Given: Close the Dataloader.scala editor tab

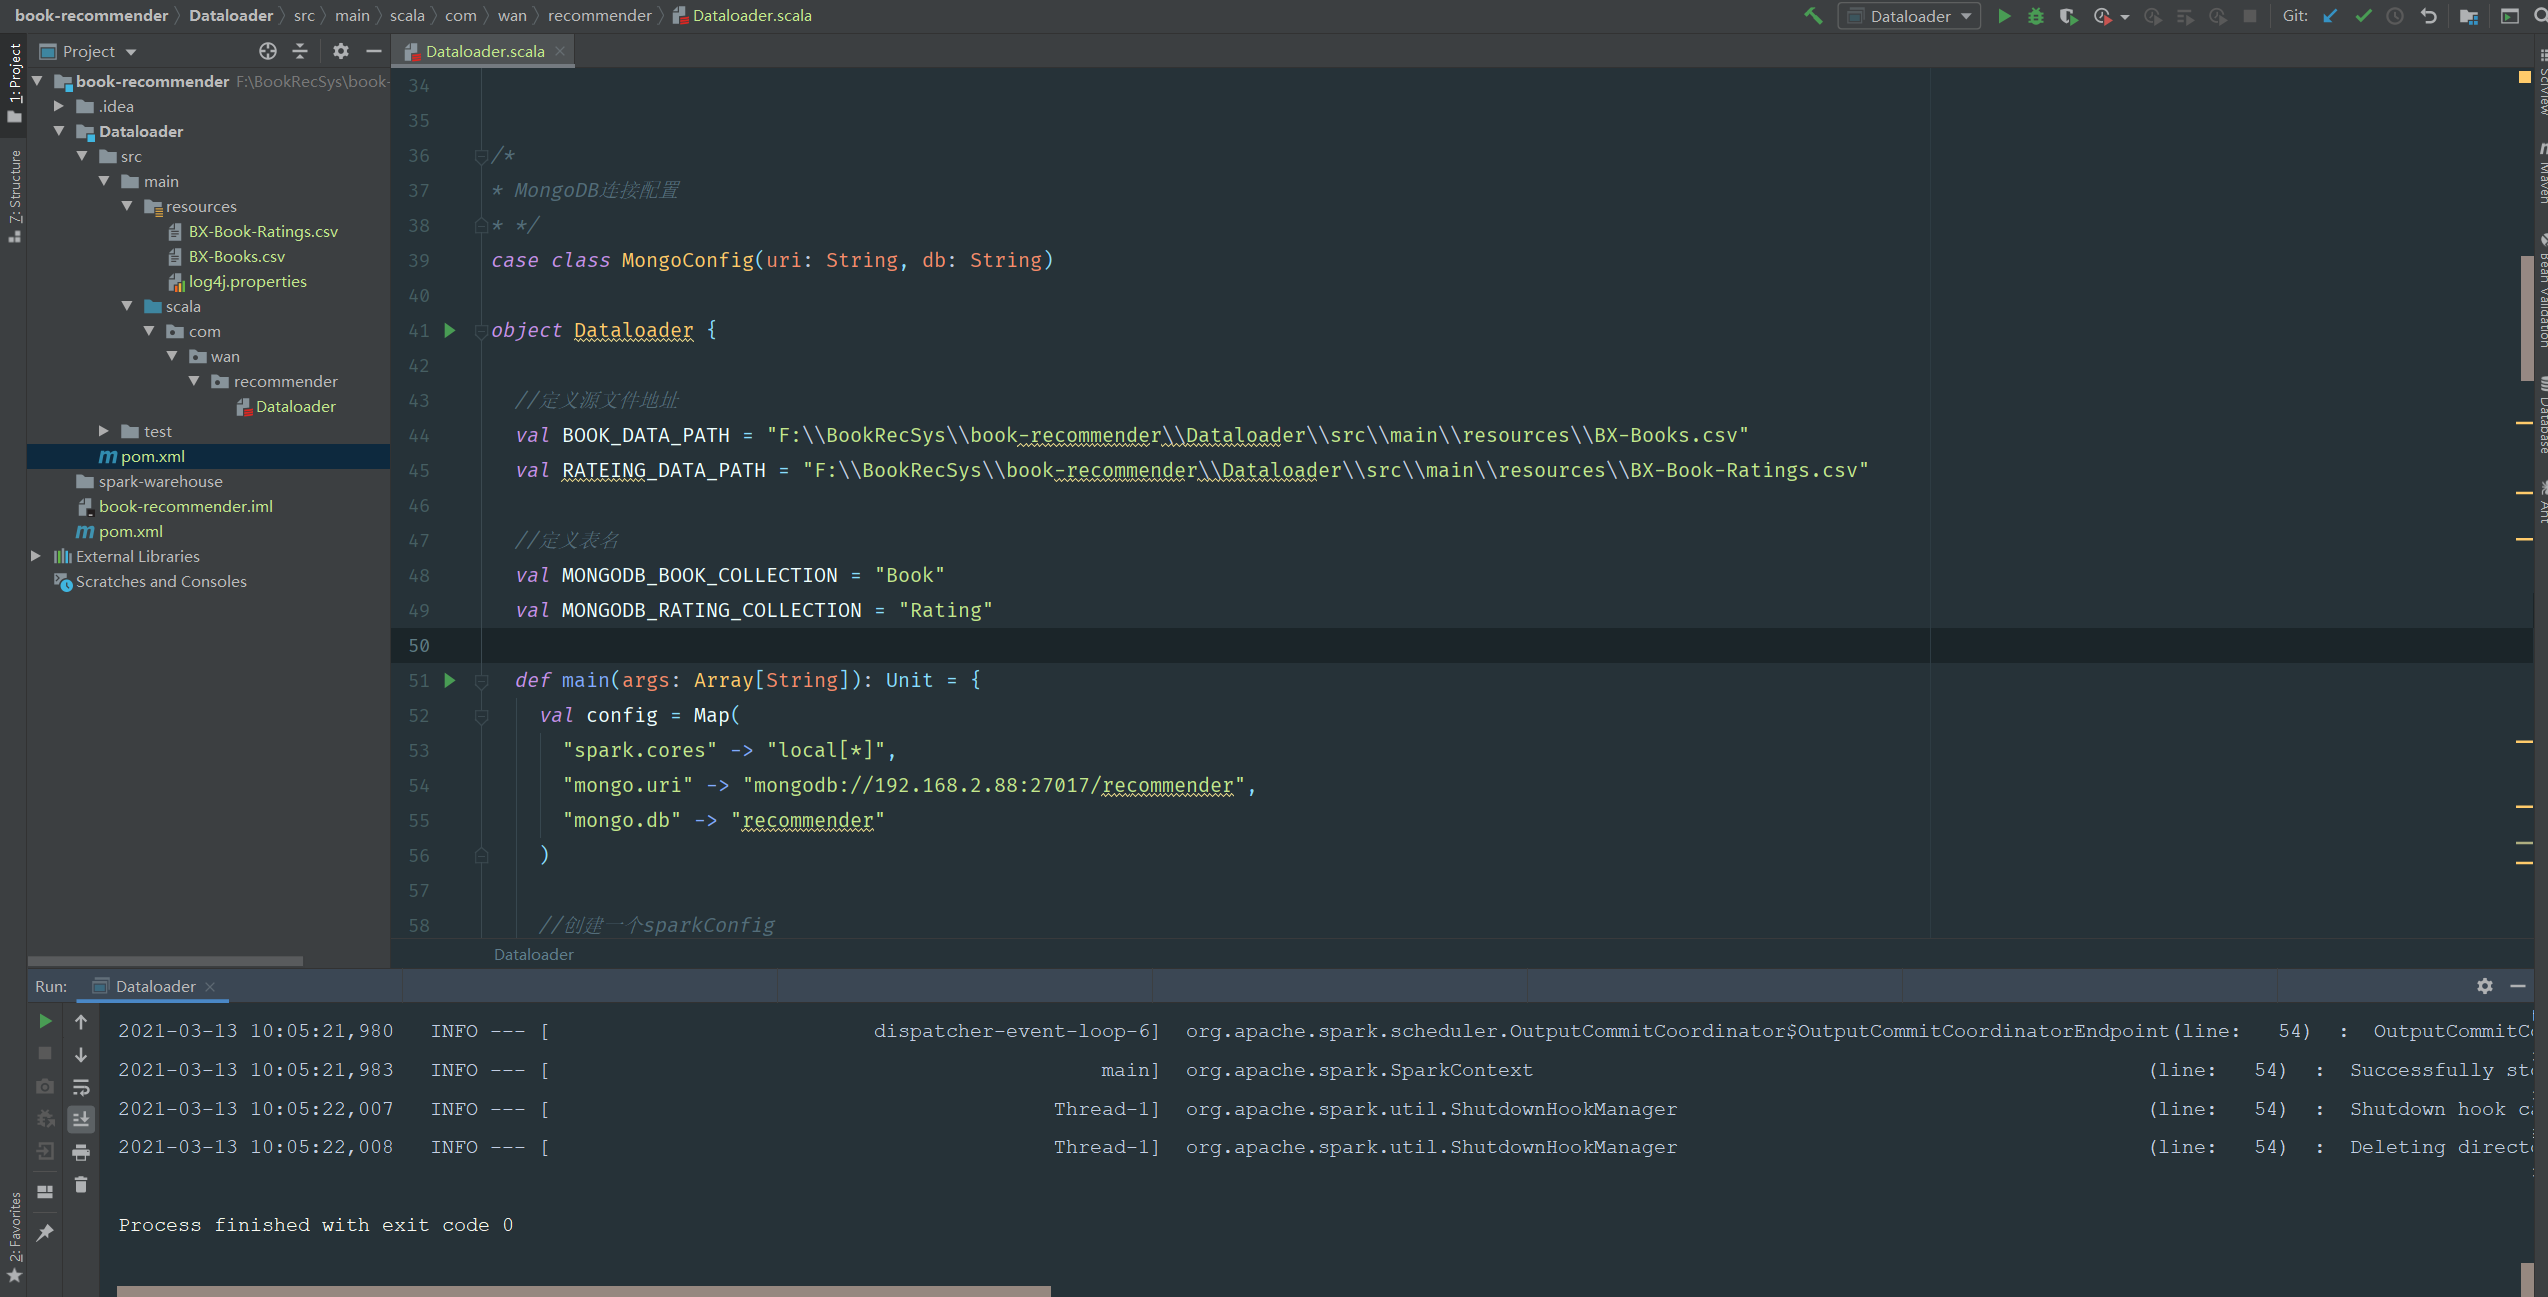Looking at the screenshot, I should (560, 51).
